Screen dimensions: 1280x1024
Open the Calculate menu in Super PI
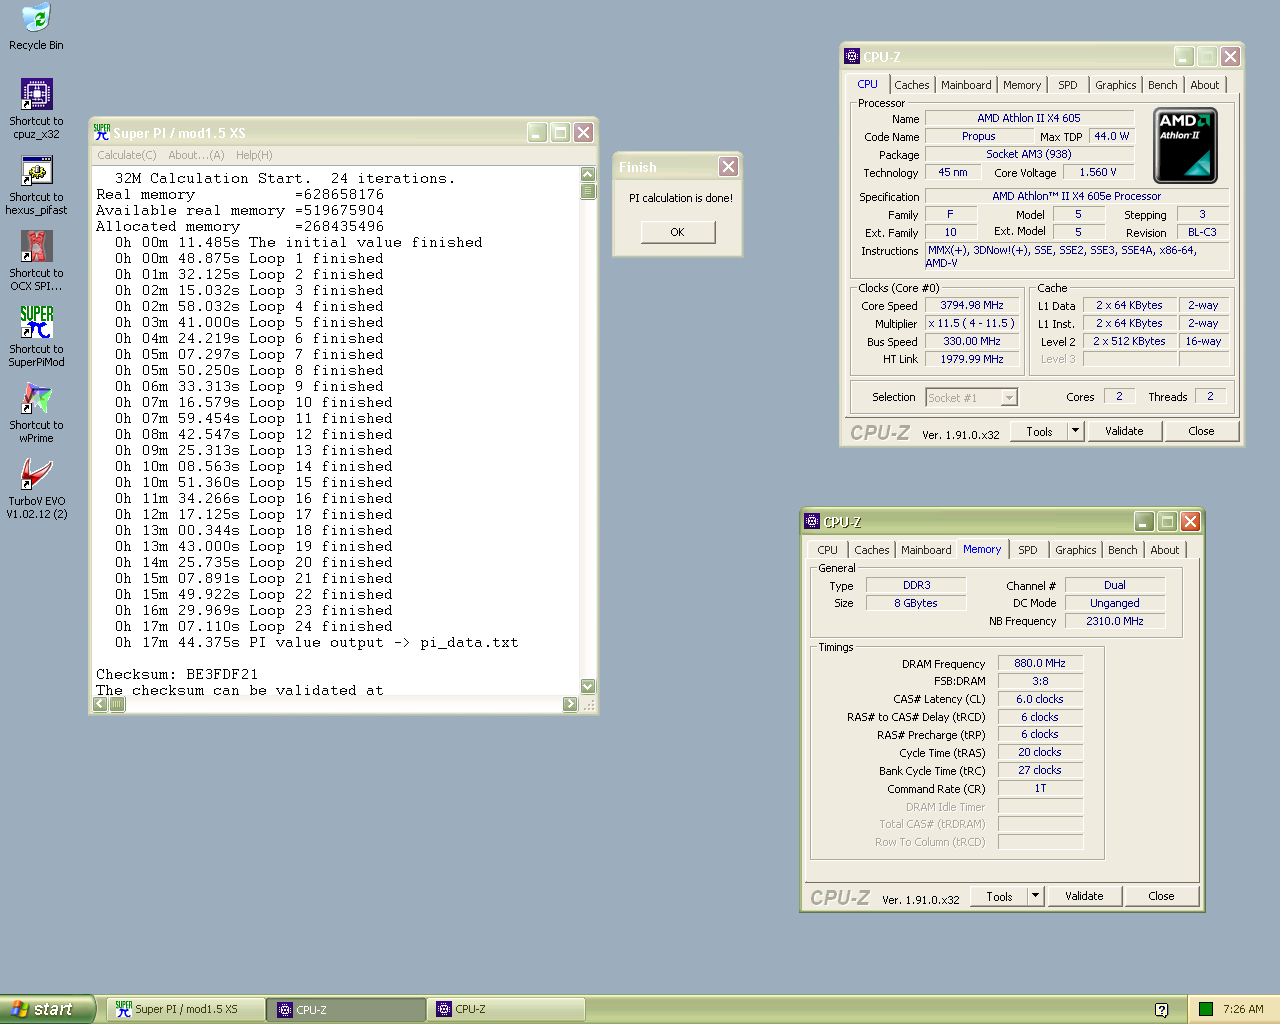tap(127, 155)
